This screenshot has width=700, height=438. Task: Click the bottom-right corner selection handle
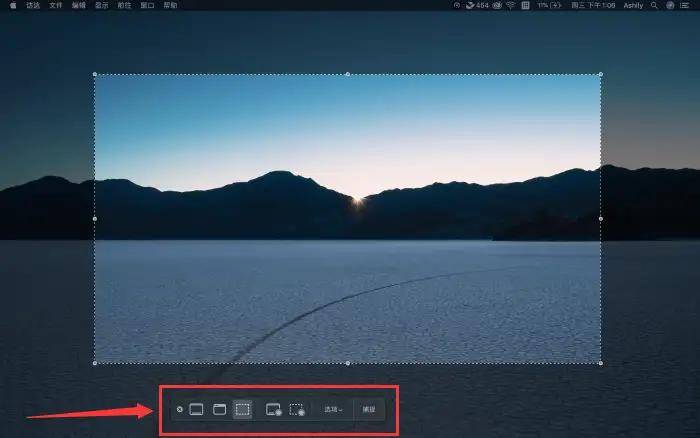click(600, 363)
